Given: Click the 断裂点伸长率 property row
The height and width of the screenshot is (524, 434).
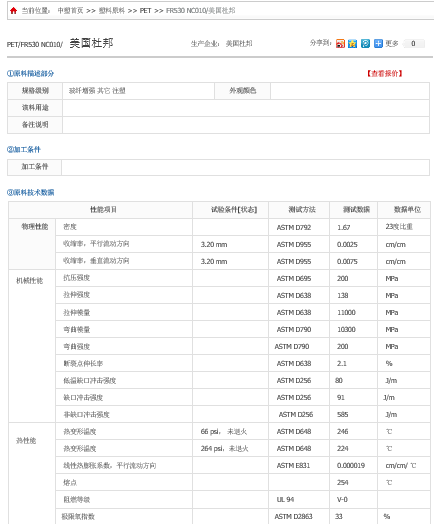Looking at the screenshot, I should (124, 363).
